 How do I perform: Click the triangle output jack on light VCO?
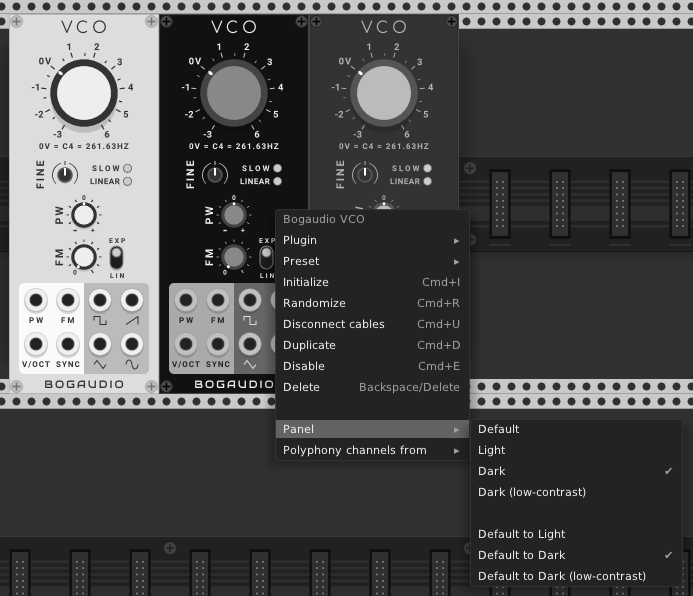100,344
